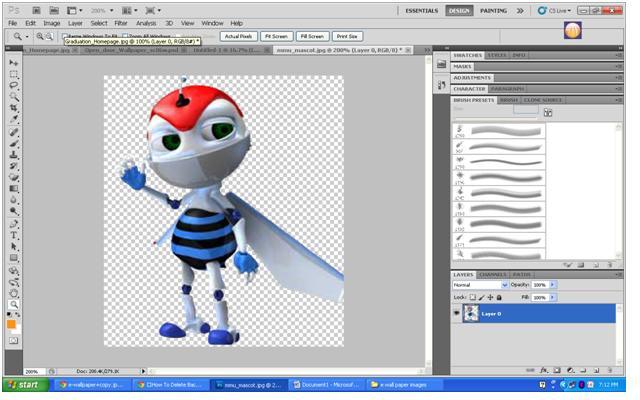The image size is (640, 400).
Task: Select the Rectangle shape tool
Action: point(13,258)
